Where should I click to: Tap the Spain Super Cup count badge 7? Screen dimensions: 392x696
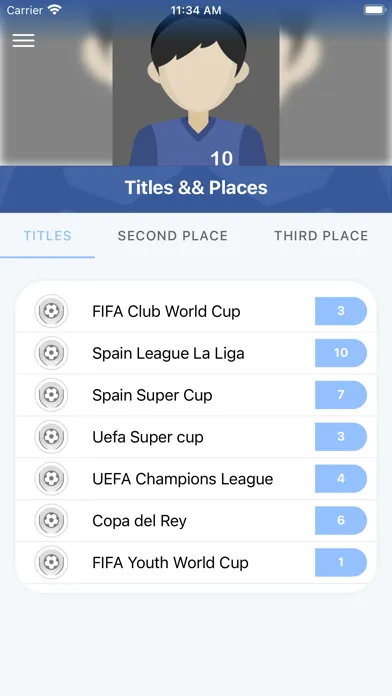(x=341, y=395)
